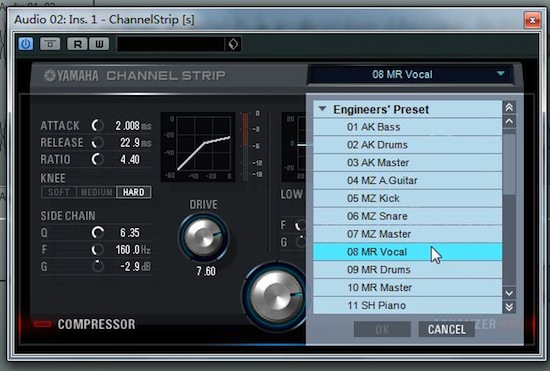Pick the 10 MR Master preset
Screen dimensions: 550x371
pos(407,288)
